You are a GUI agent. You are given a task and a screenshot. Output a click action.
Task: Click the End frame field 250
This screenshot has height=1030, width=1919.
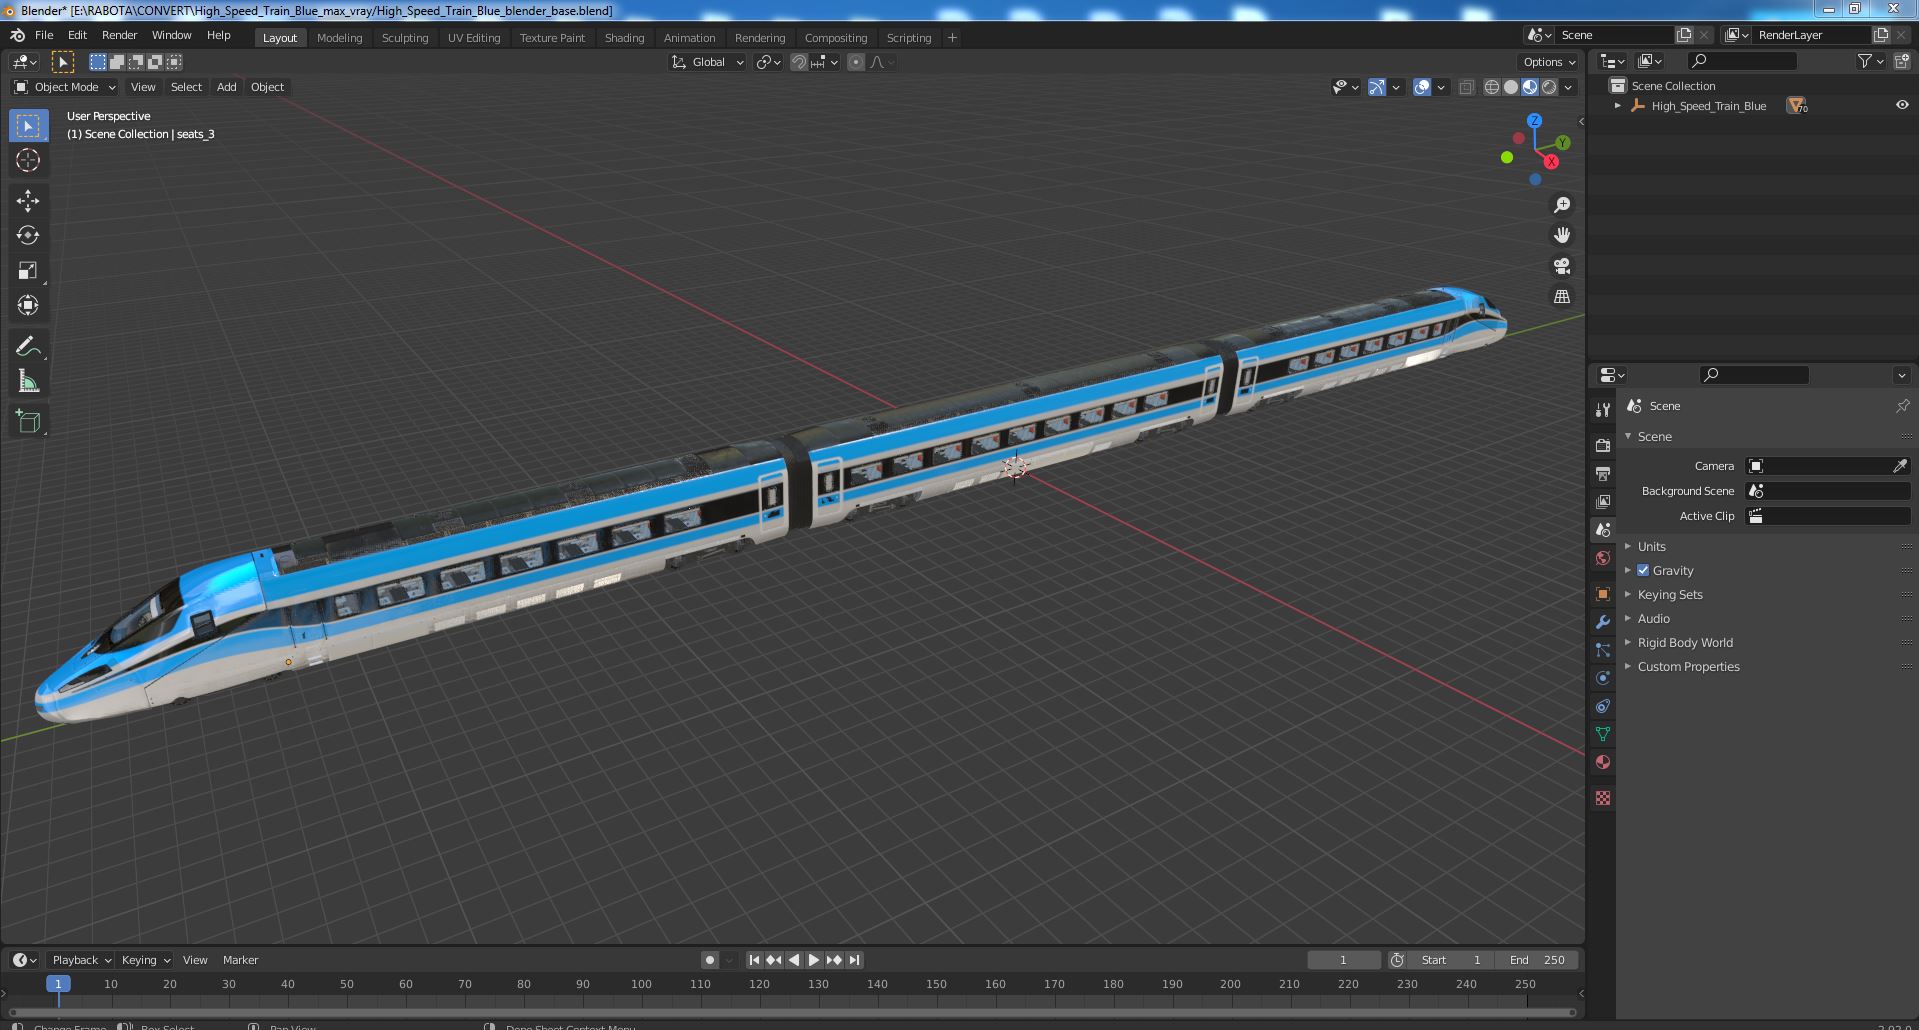[1537, 960]
